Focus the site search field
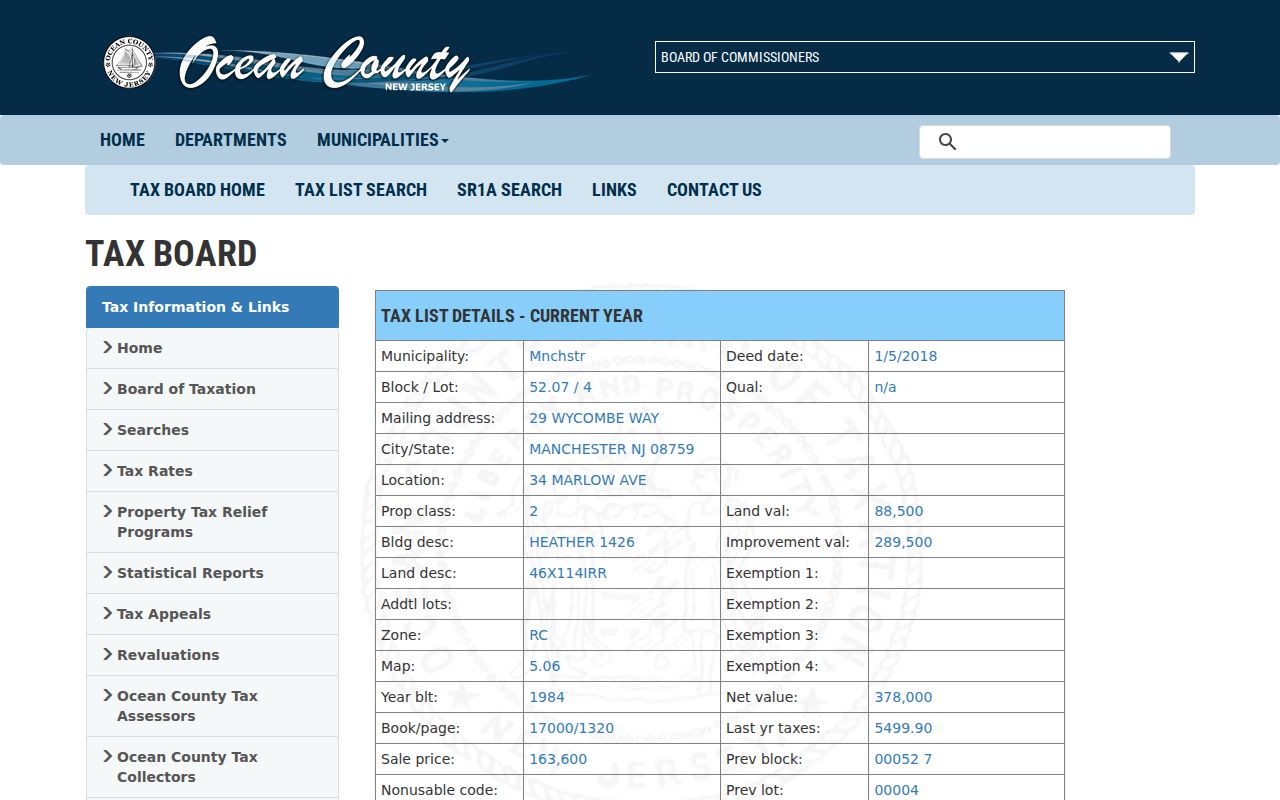The image size is (1280, 800). (x=1045, y=142)
